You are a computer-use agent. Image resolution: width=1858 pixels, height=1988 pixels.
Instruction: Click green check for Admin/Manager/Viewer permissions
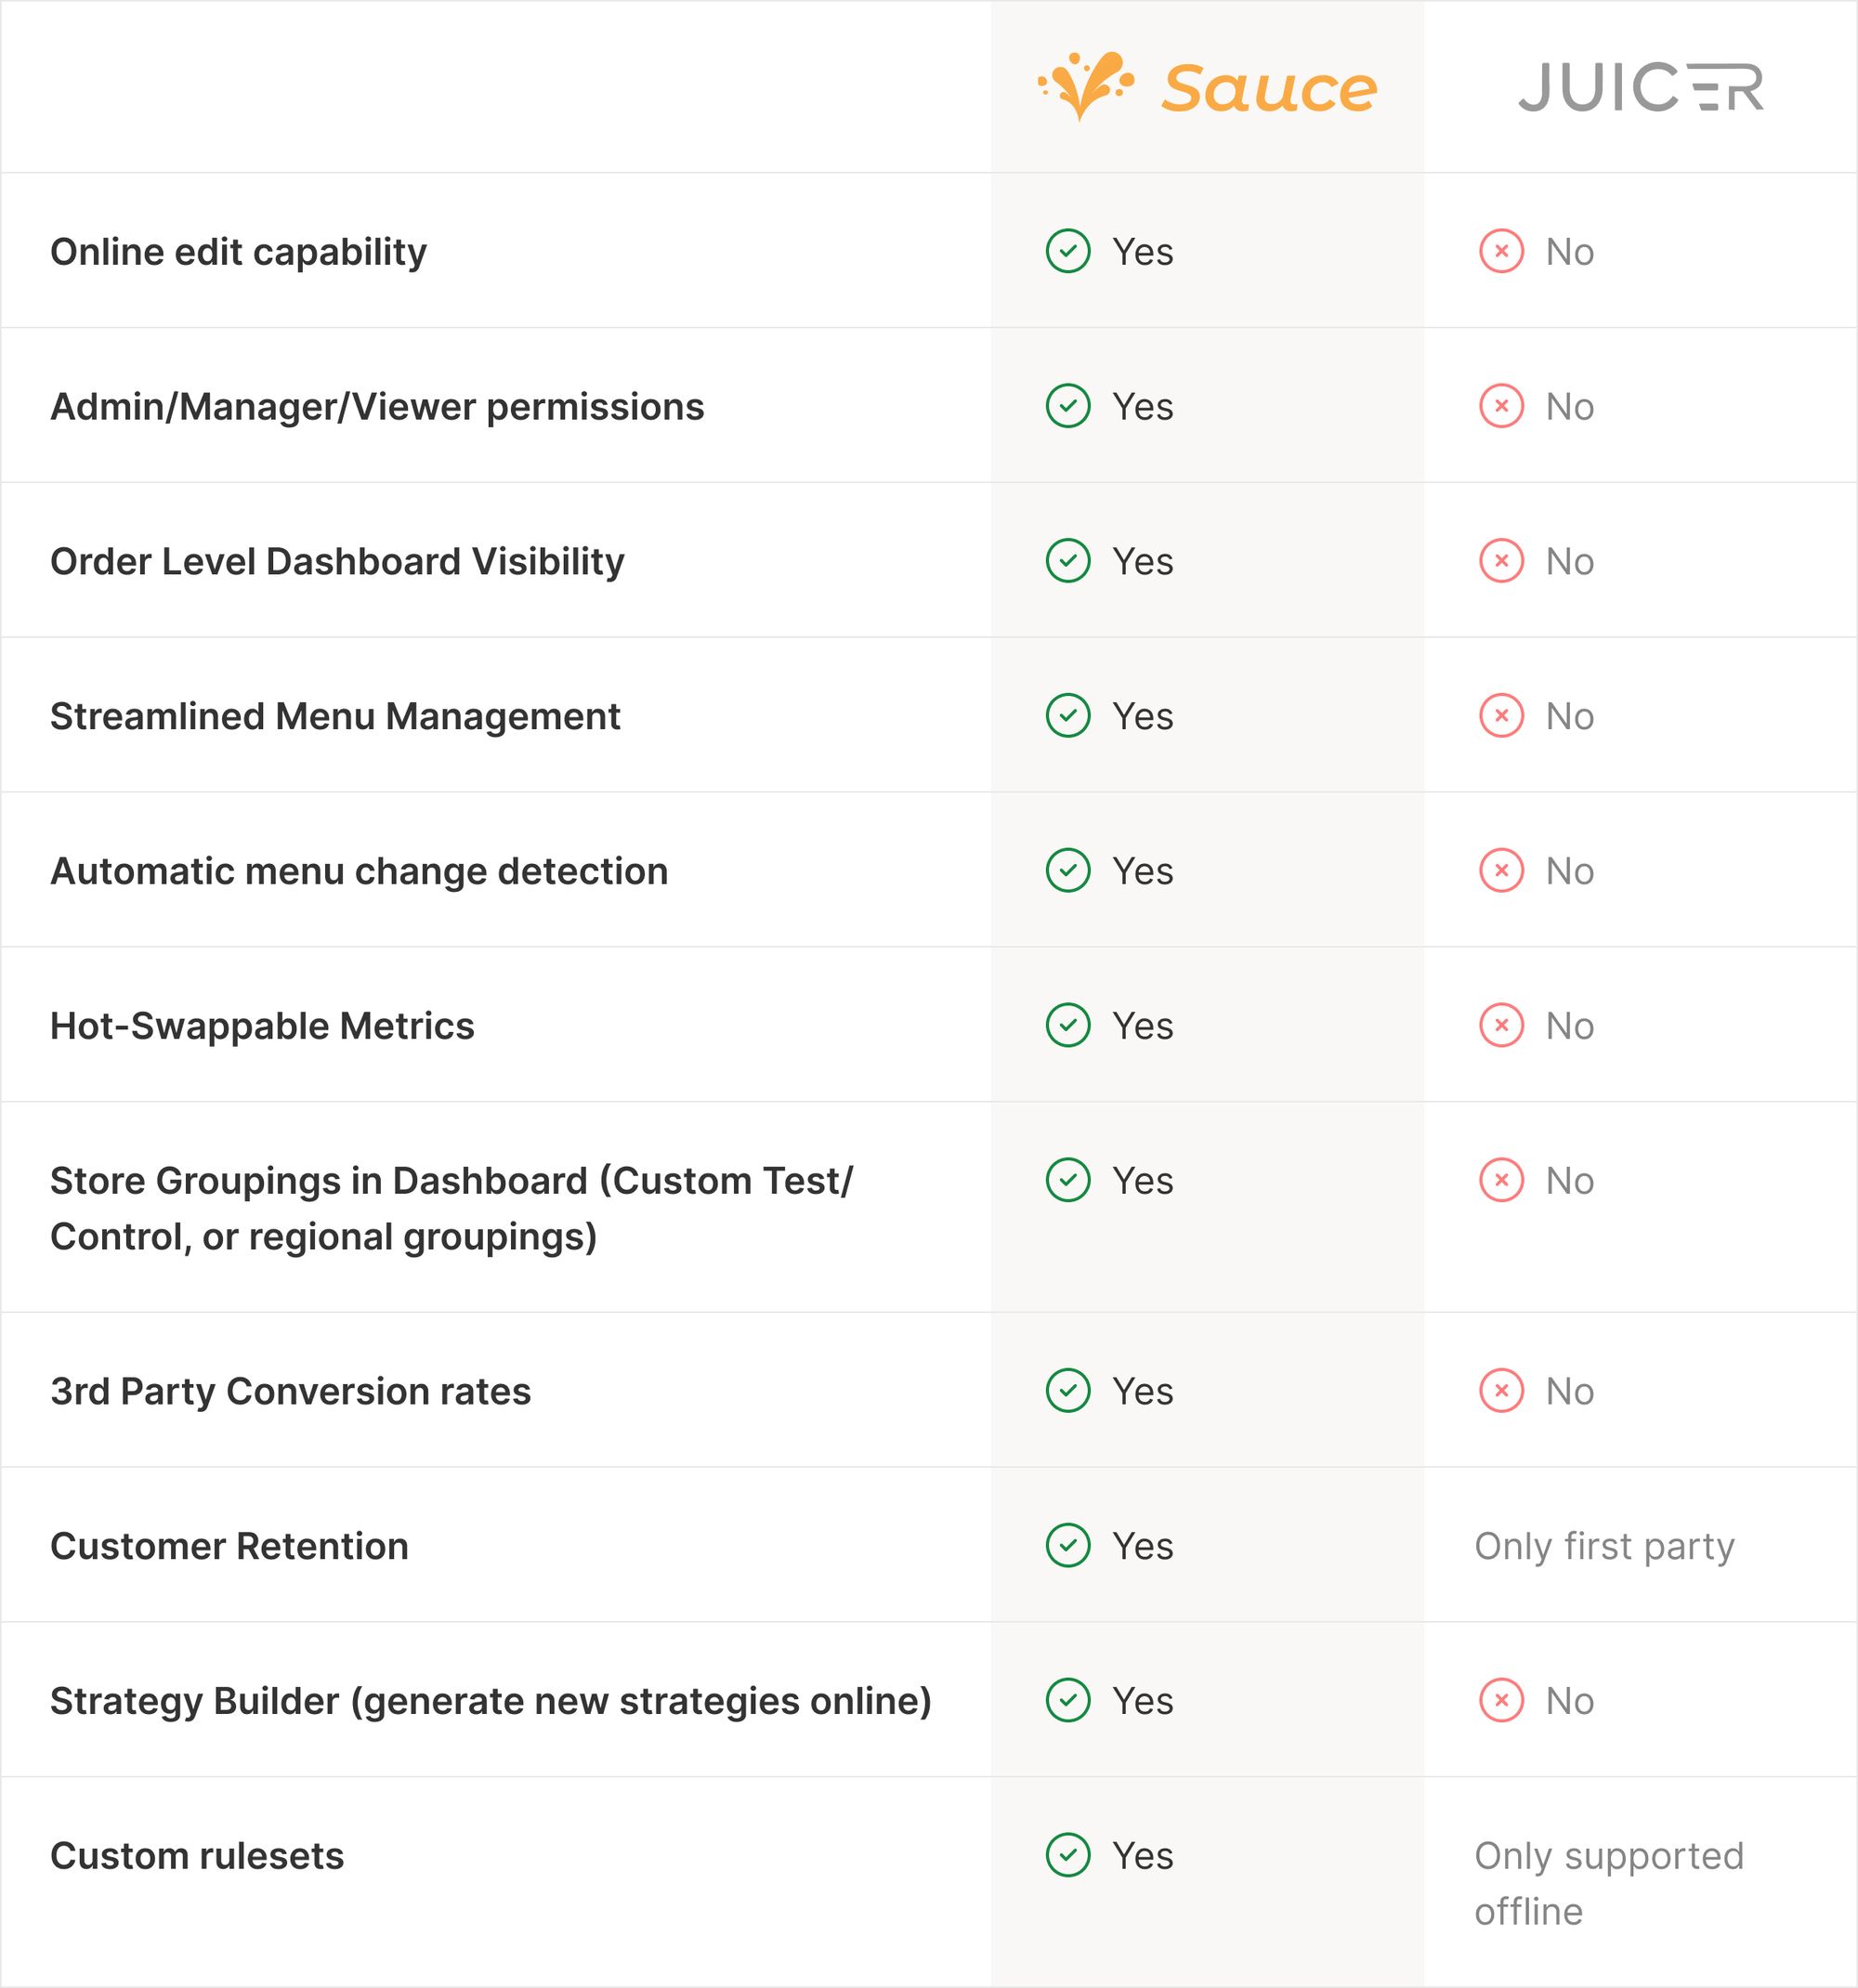coord(1068,406)
